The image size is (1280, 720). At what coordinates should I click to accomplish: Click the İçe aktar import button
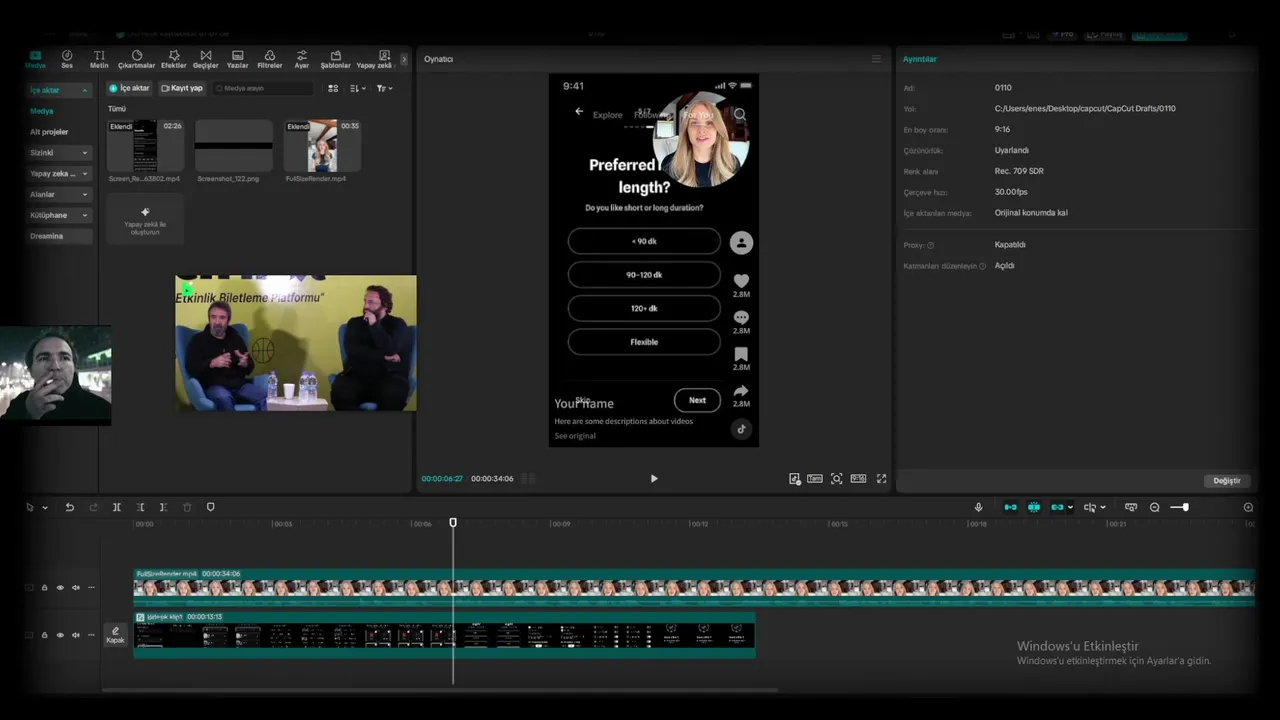[x=129, y=88]
